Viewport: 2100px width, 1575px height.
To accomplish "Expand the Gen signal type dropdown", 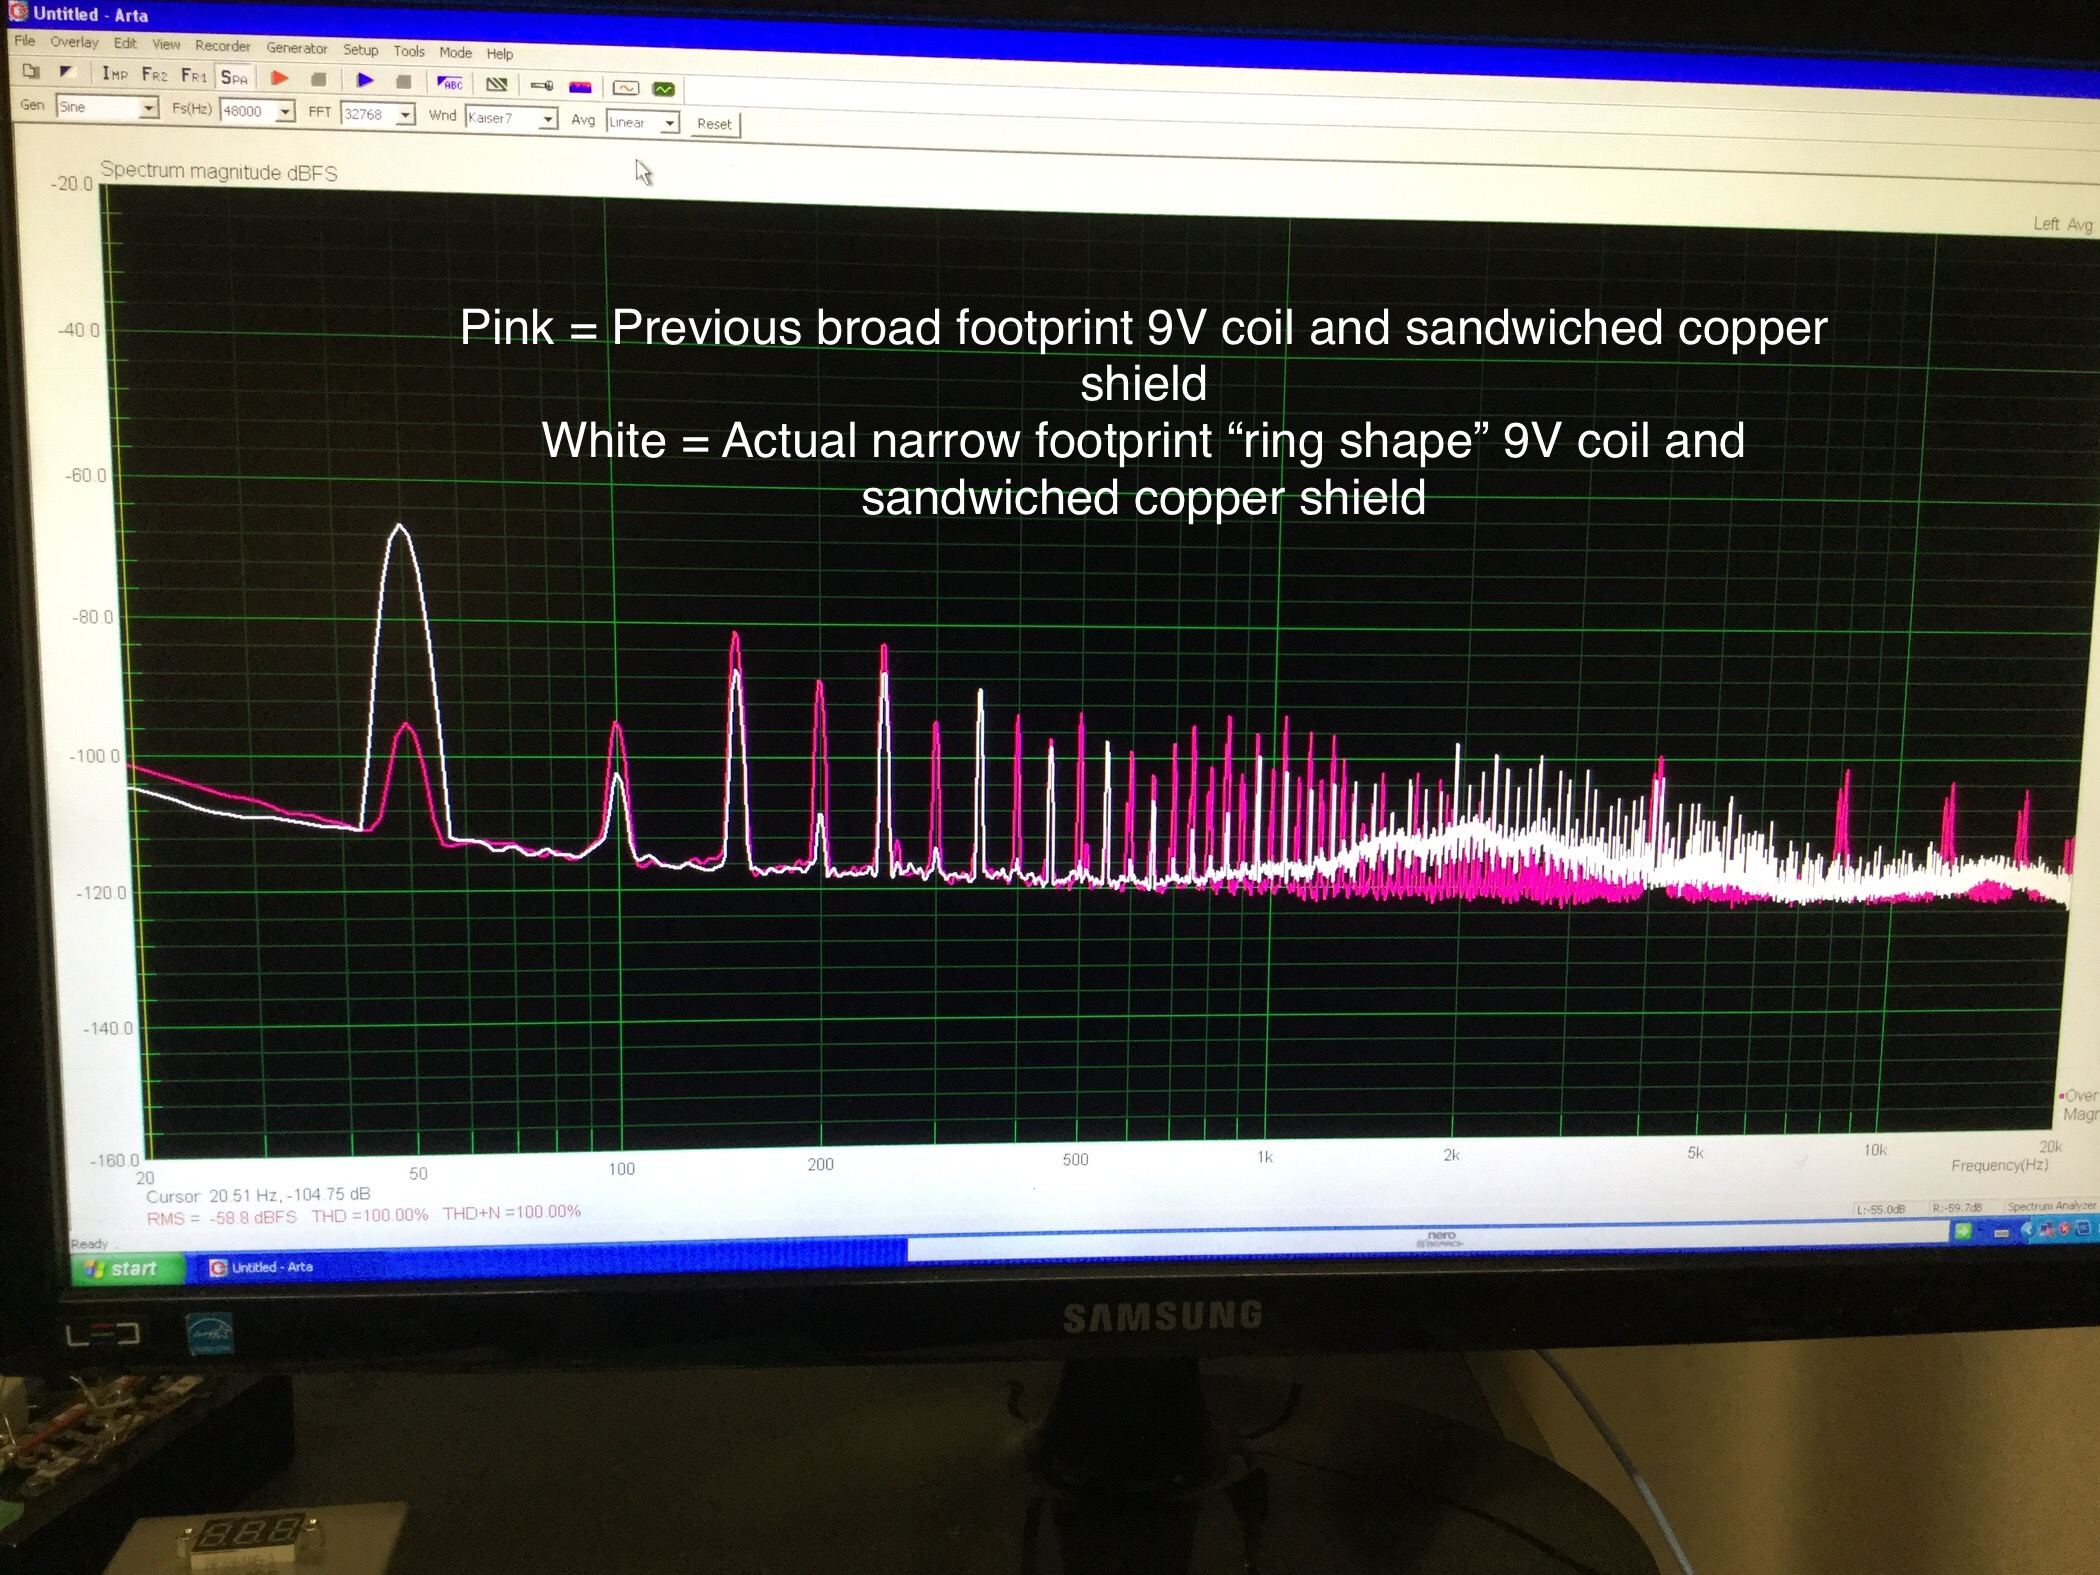I will [x=149, y=107].
